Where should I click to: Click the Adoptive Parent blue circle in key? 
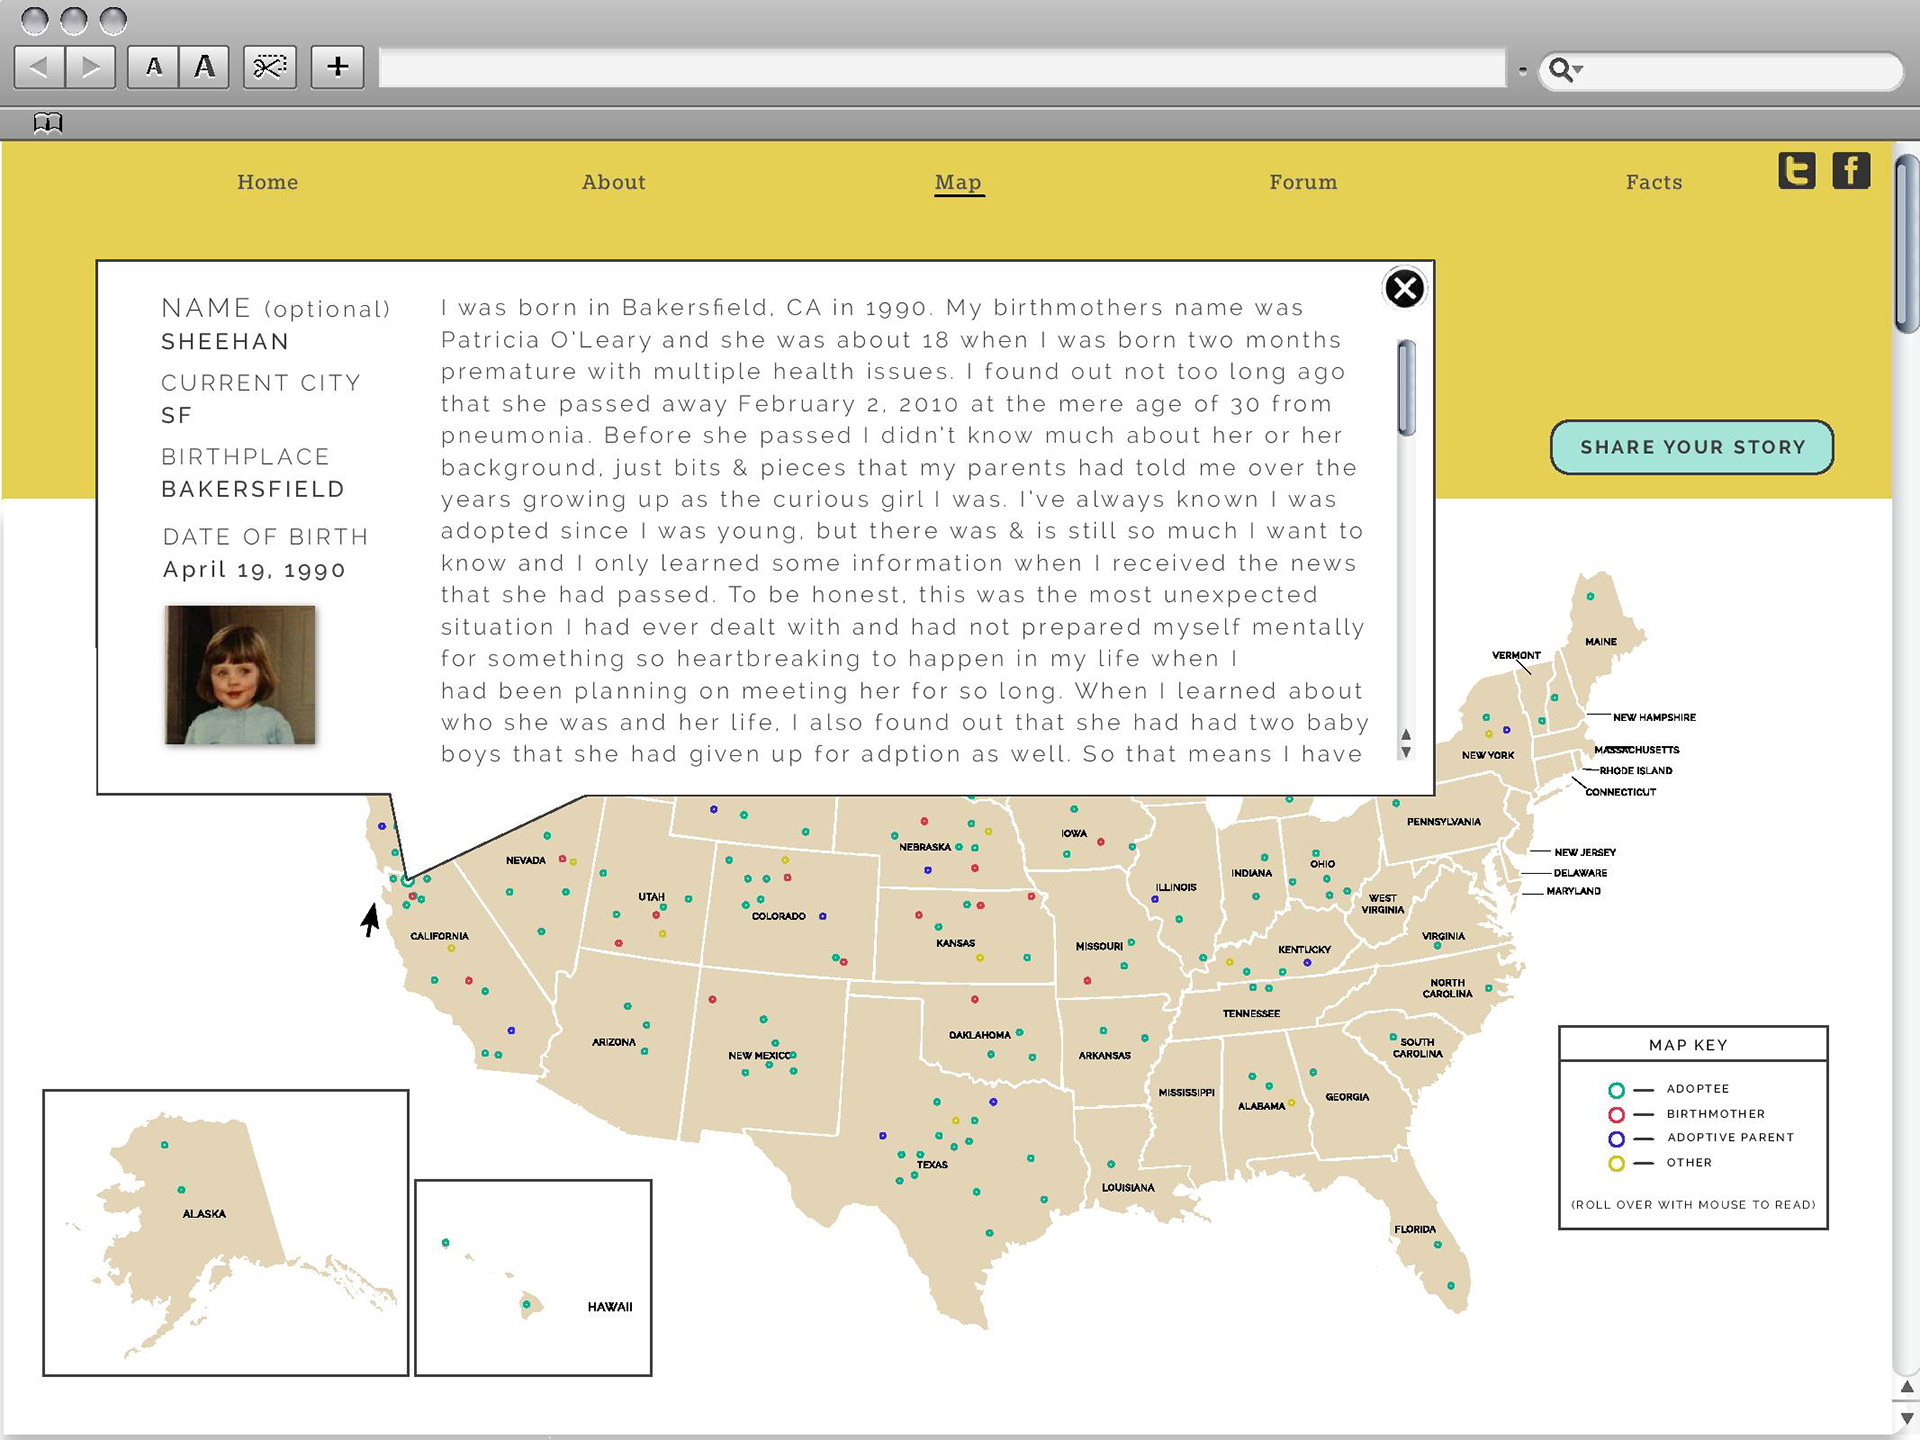1616,1139
